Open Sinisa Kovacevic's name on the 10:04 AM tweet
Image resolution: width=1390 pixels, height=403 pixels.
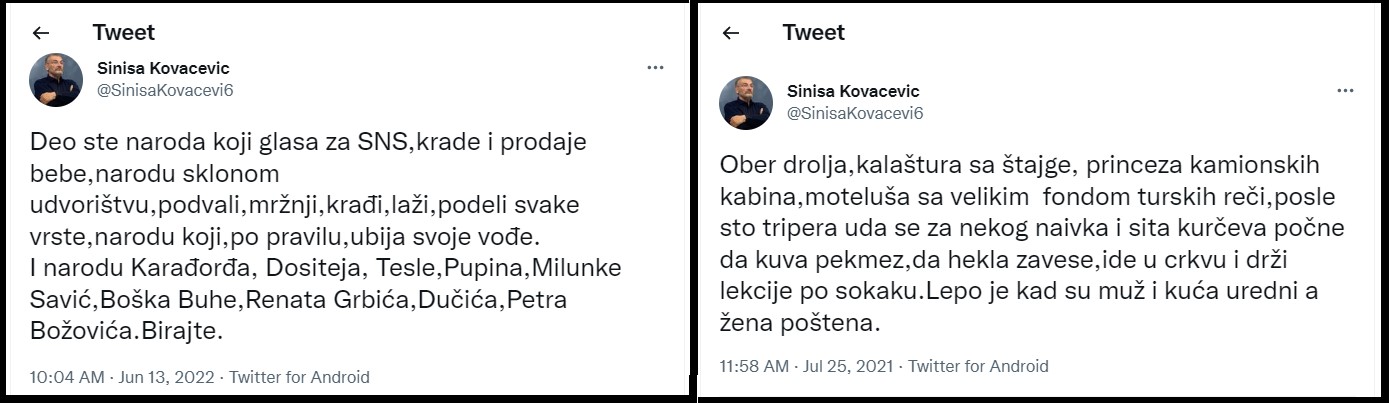(163, 68)
